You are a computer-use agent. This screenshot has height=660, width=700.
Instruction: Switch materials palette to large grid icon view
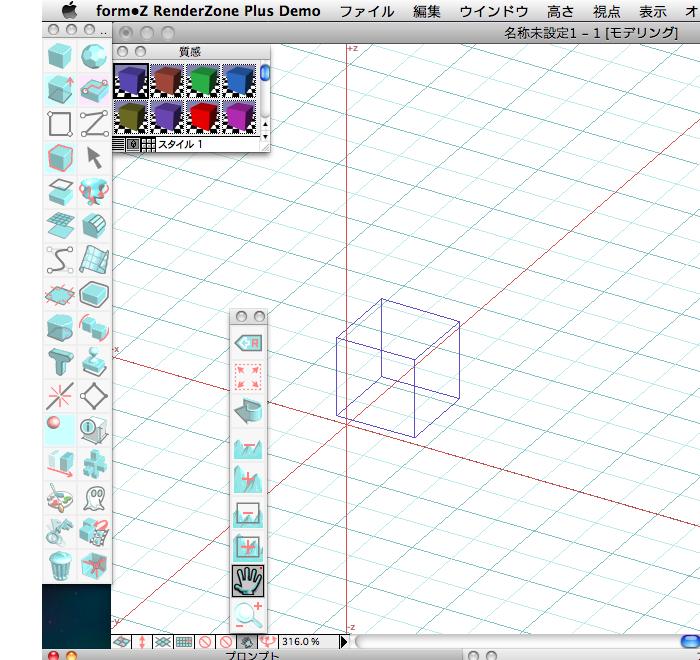(148, 144)
